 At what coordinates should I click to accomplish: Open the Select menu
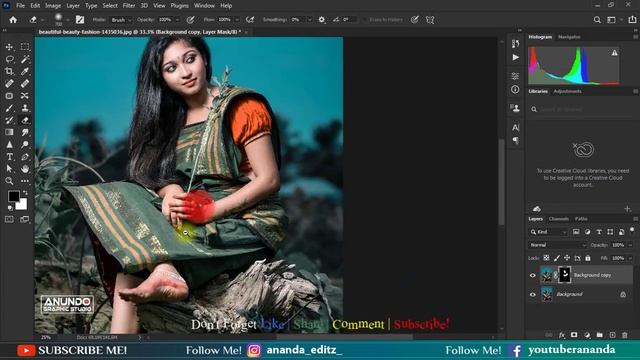point(110,6)
